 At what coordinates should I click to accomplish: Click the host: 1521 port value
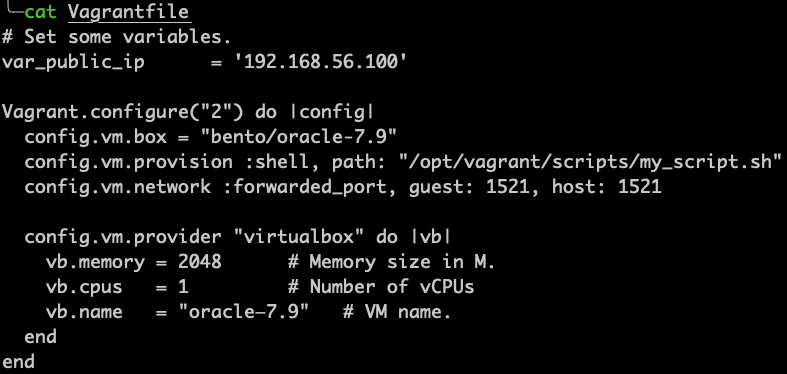click(606, 187)
